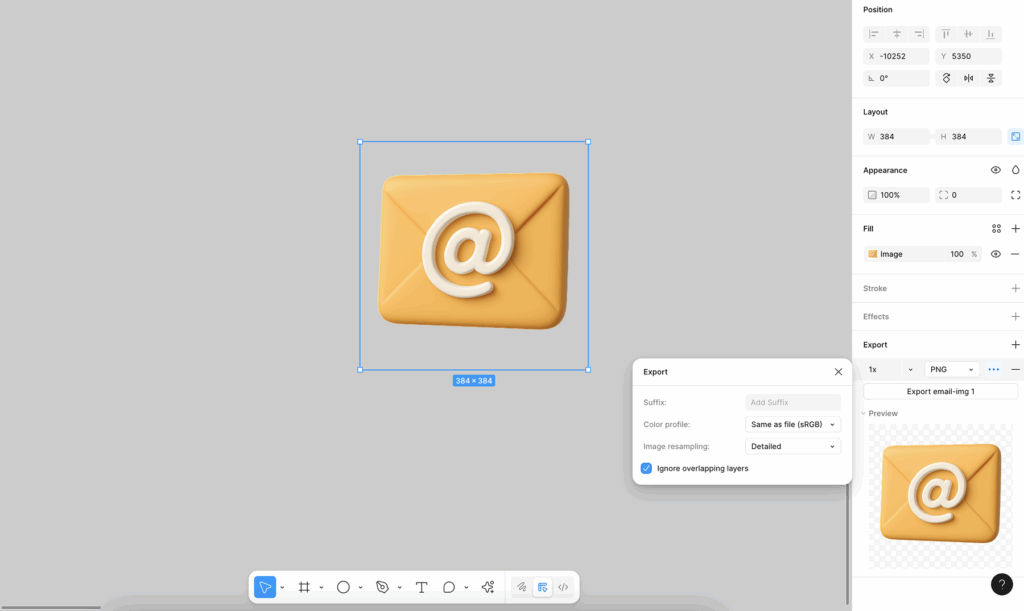The width and height of the screenshot is (1024, 611).
Task: Align selection right
Action: point(919,34)
